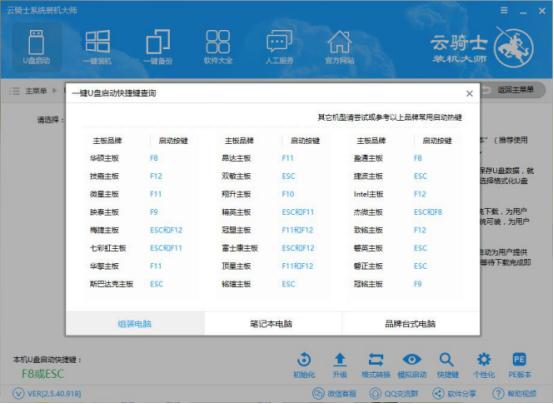Switch to the 品牌台式电脑 tab
This screenshot has height=404, width=554.
[x=410, y=324]
